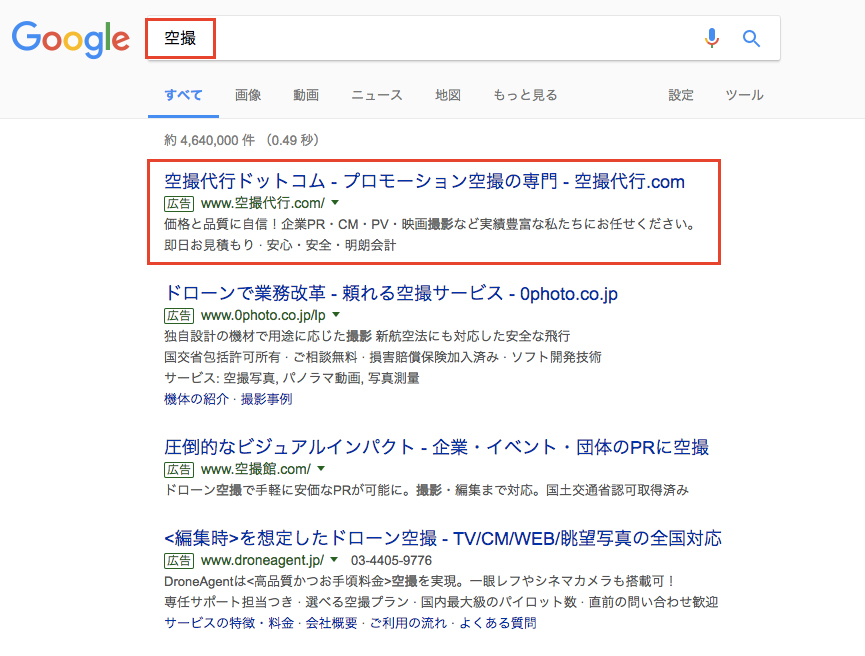Start voice search with microphone icon
Image resolution: width=865 pixels, height=656 pixels.
[712, 38]
